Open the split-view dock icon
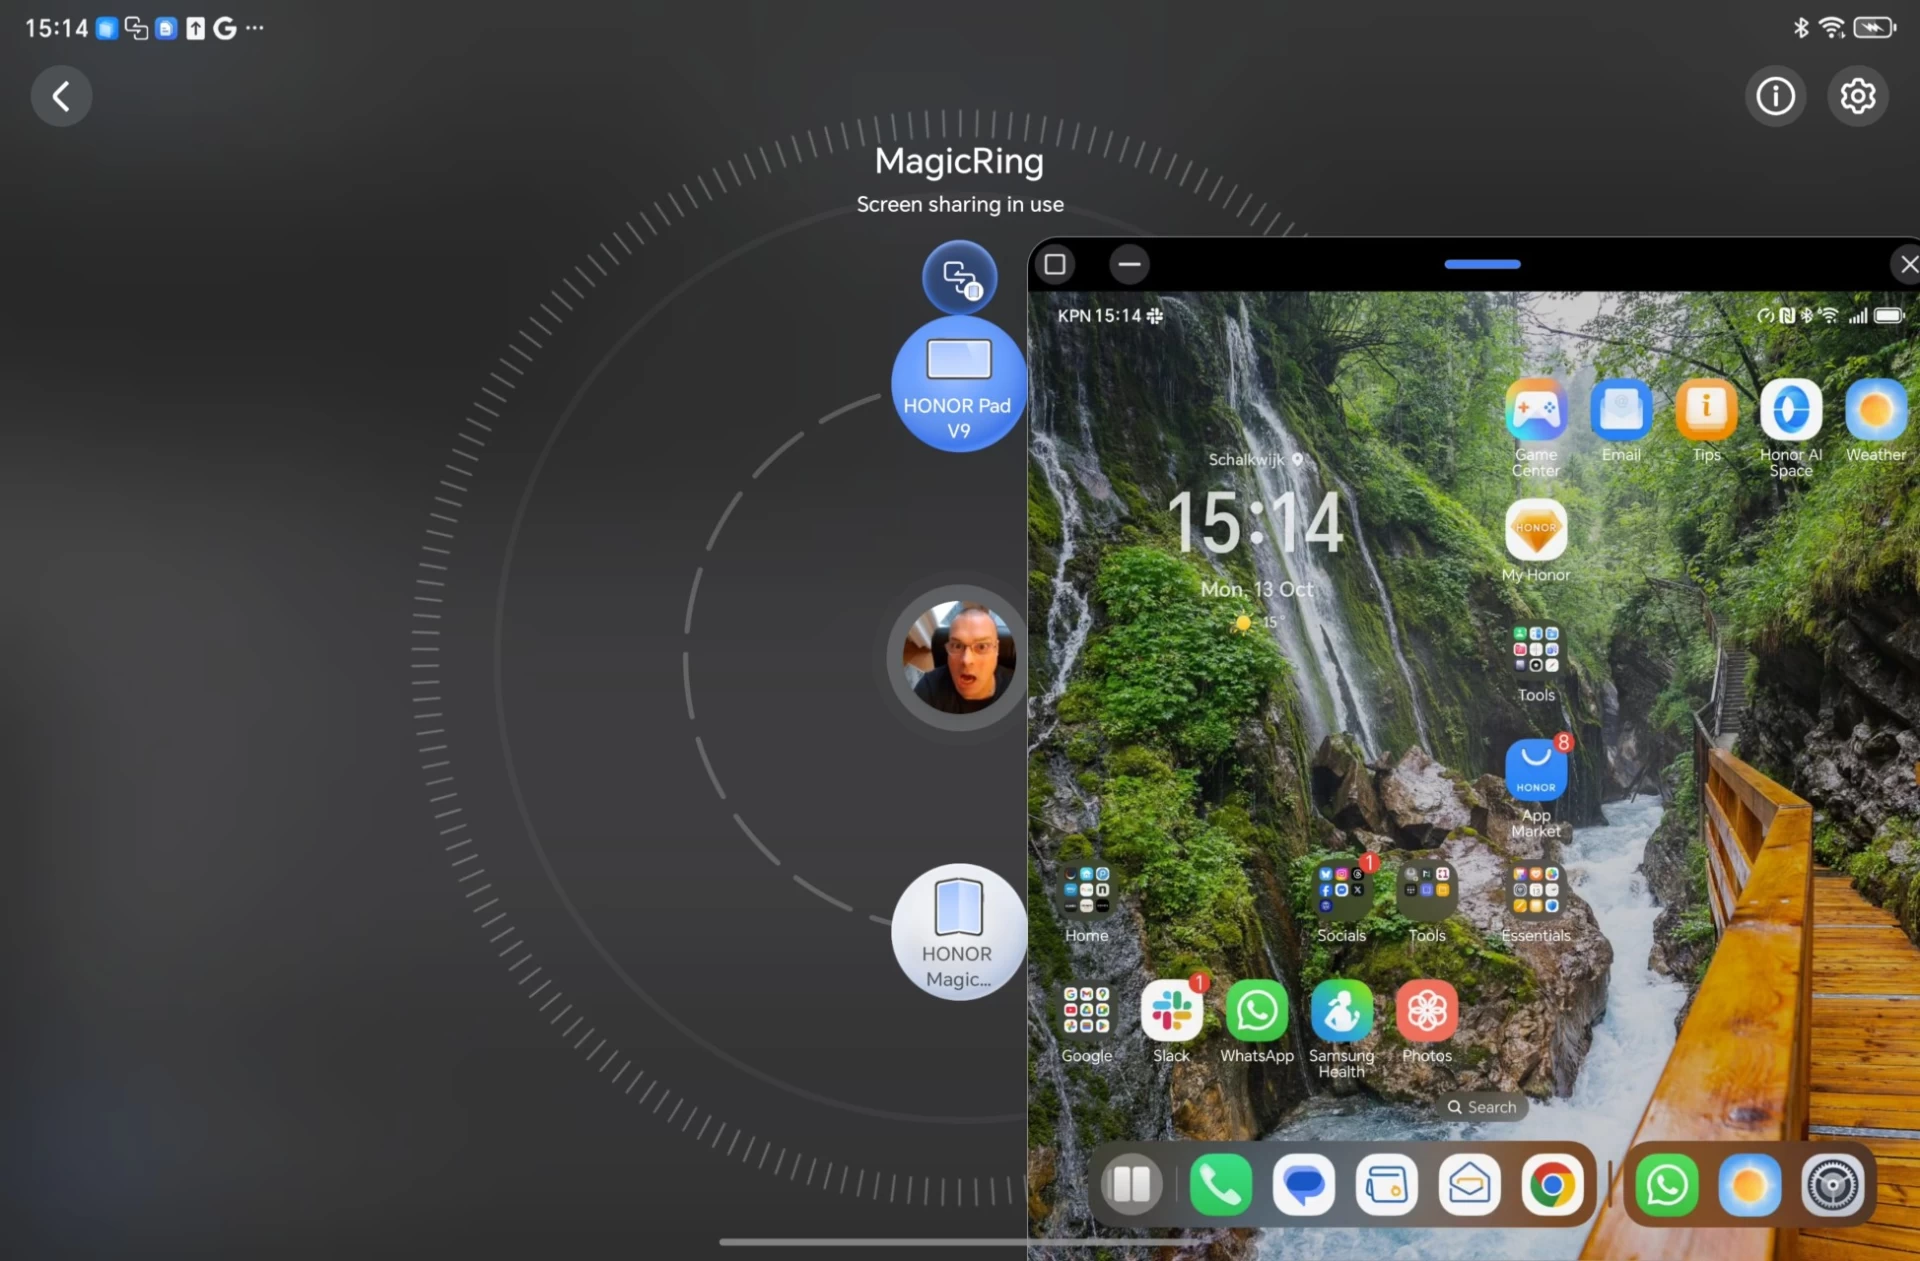Viewport: 1920px width, 1261px height. [x=1131, y=1185]
